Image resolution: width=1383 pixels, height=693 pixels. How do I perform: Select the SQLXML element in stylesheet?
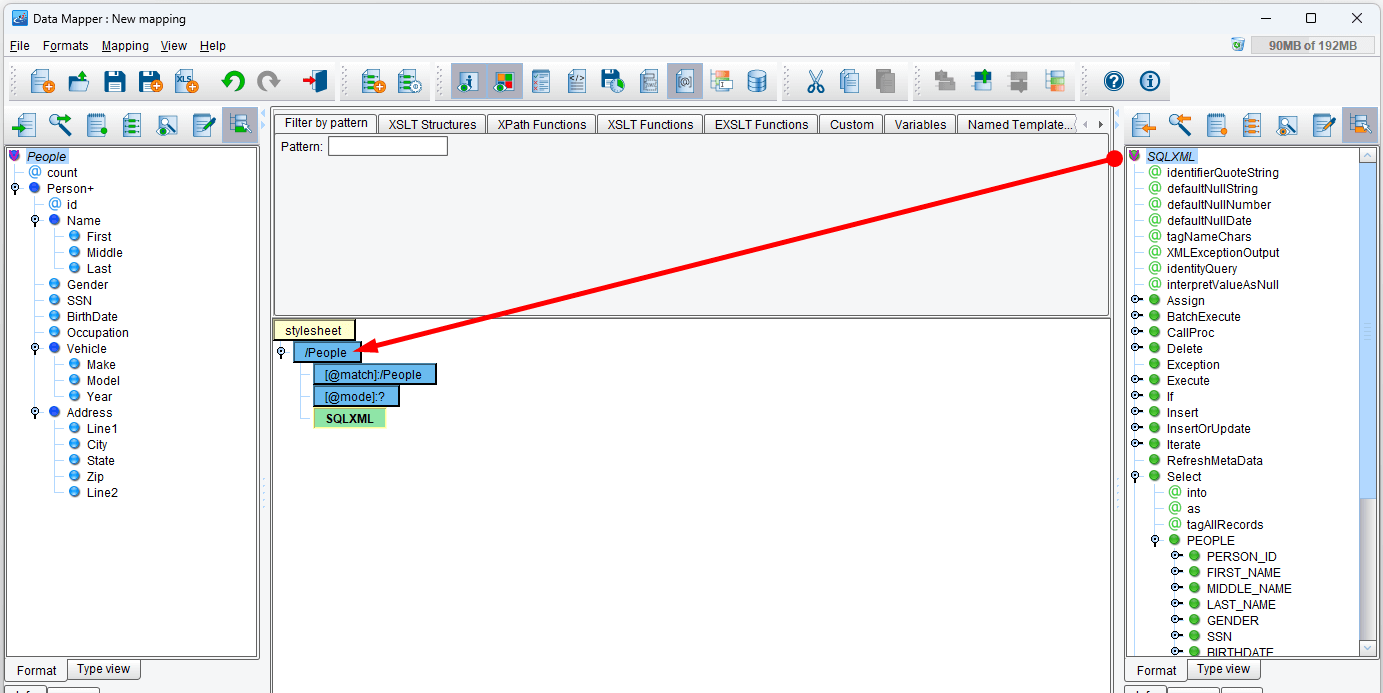pyautogui.click(x=349, y=419)
